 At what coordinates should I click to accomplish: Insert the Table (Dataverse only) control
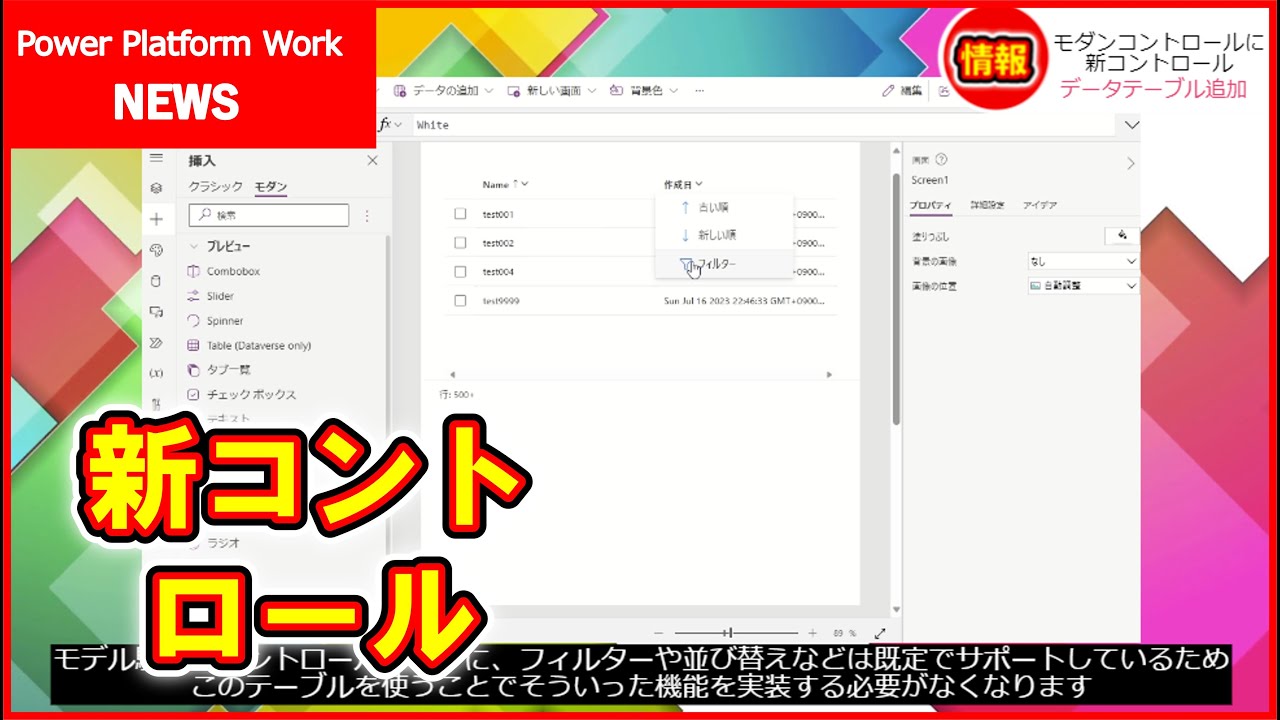pos(258,345)
